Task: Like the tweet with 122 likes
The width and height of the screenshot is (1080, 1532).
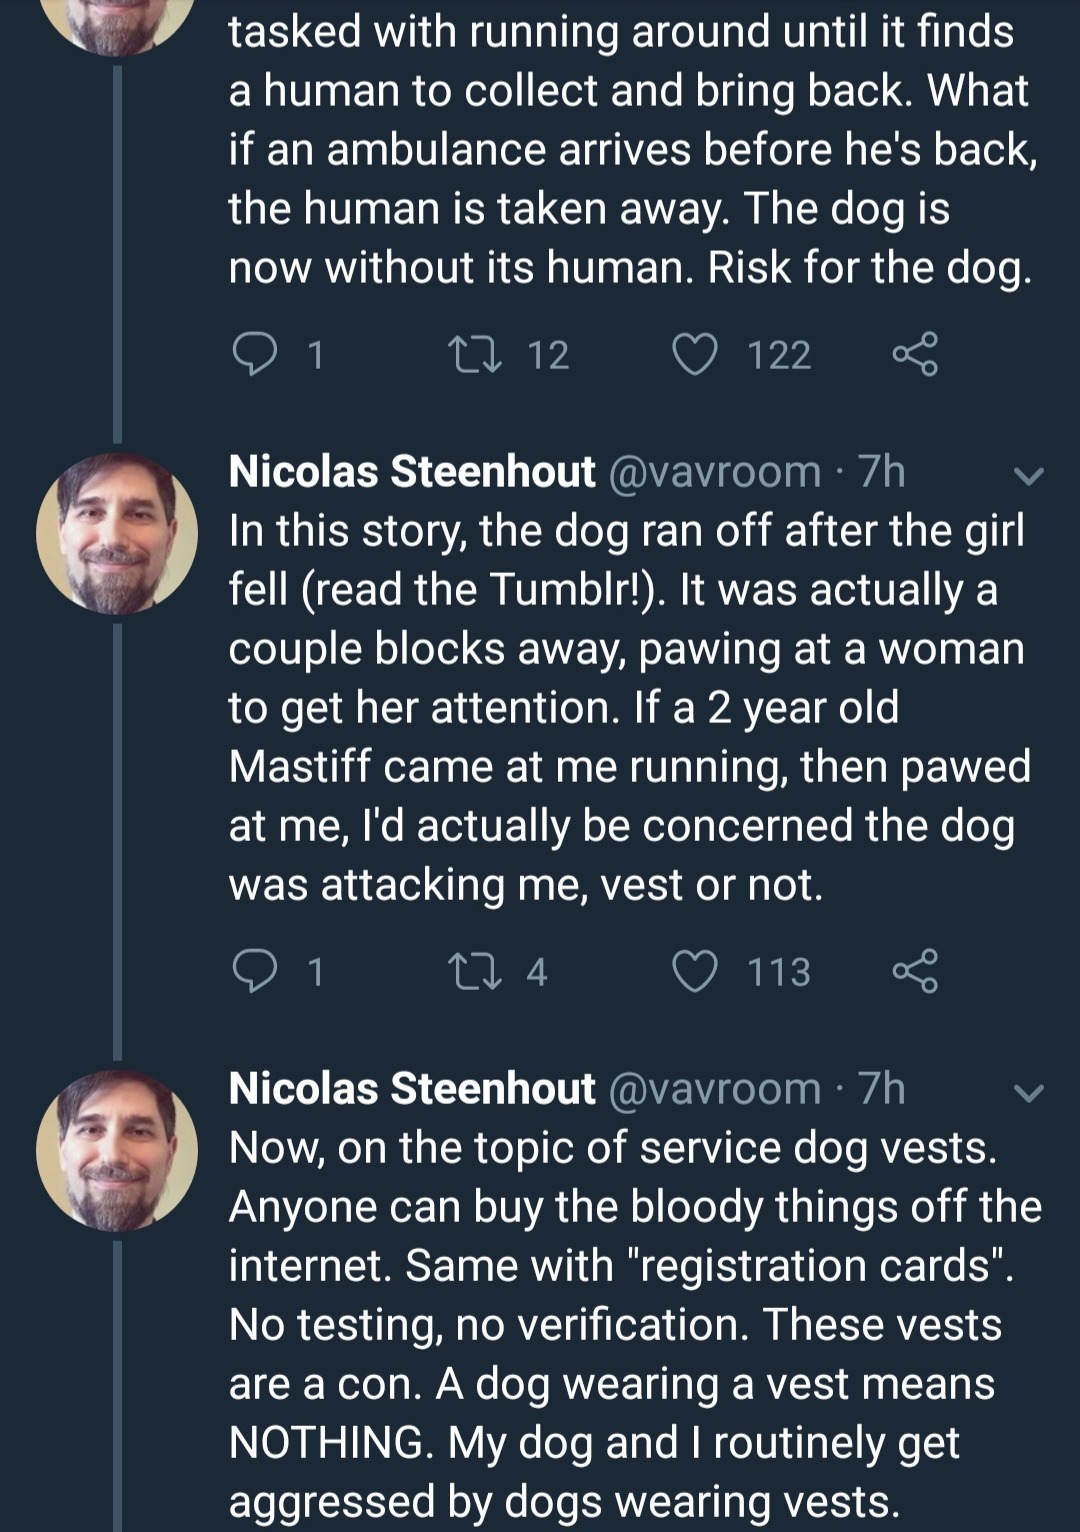Action: 694,354
